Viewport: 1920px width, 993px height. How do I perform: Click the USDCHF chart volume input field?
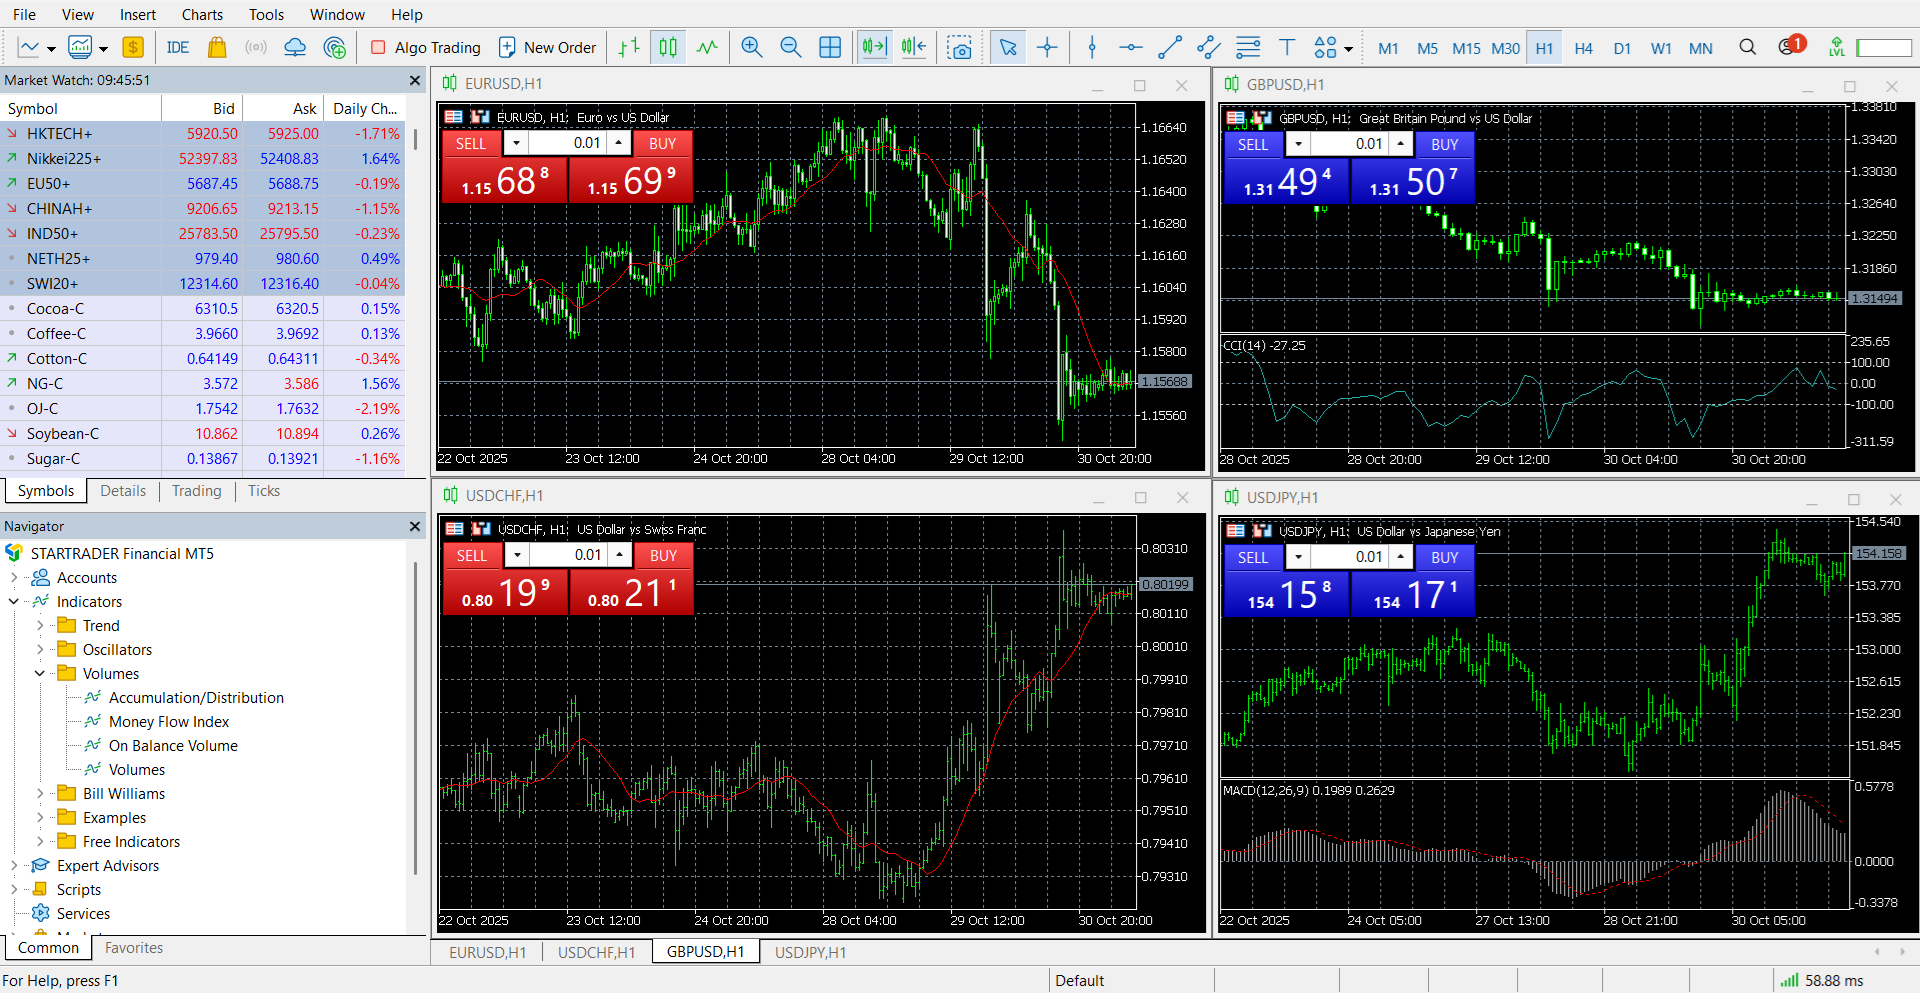pyautogui.click(x=569, y=555)
